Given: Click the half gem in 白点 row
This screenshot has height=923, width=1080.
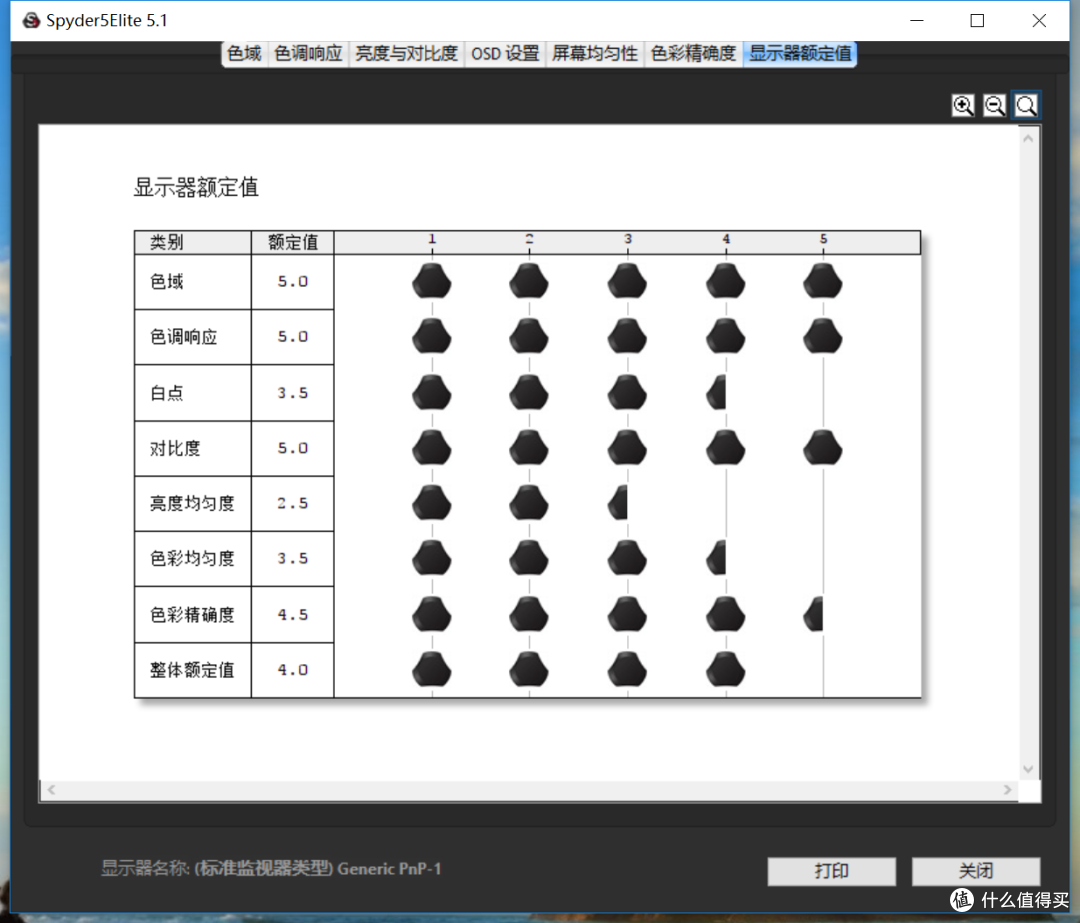Looking at the screenshot, I should tap(716, 393).
